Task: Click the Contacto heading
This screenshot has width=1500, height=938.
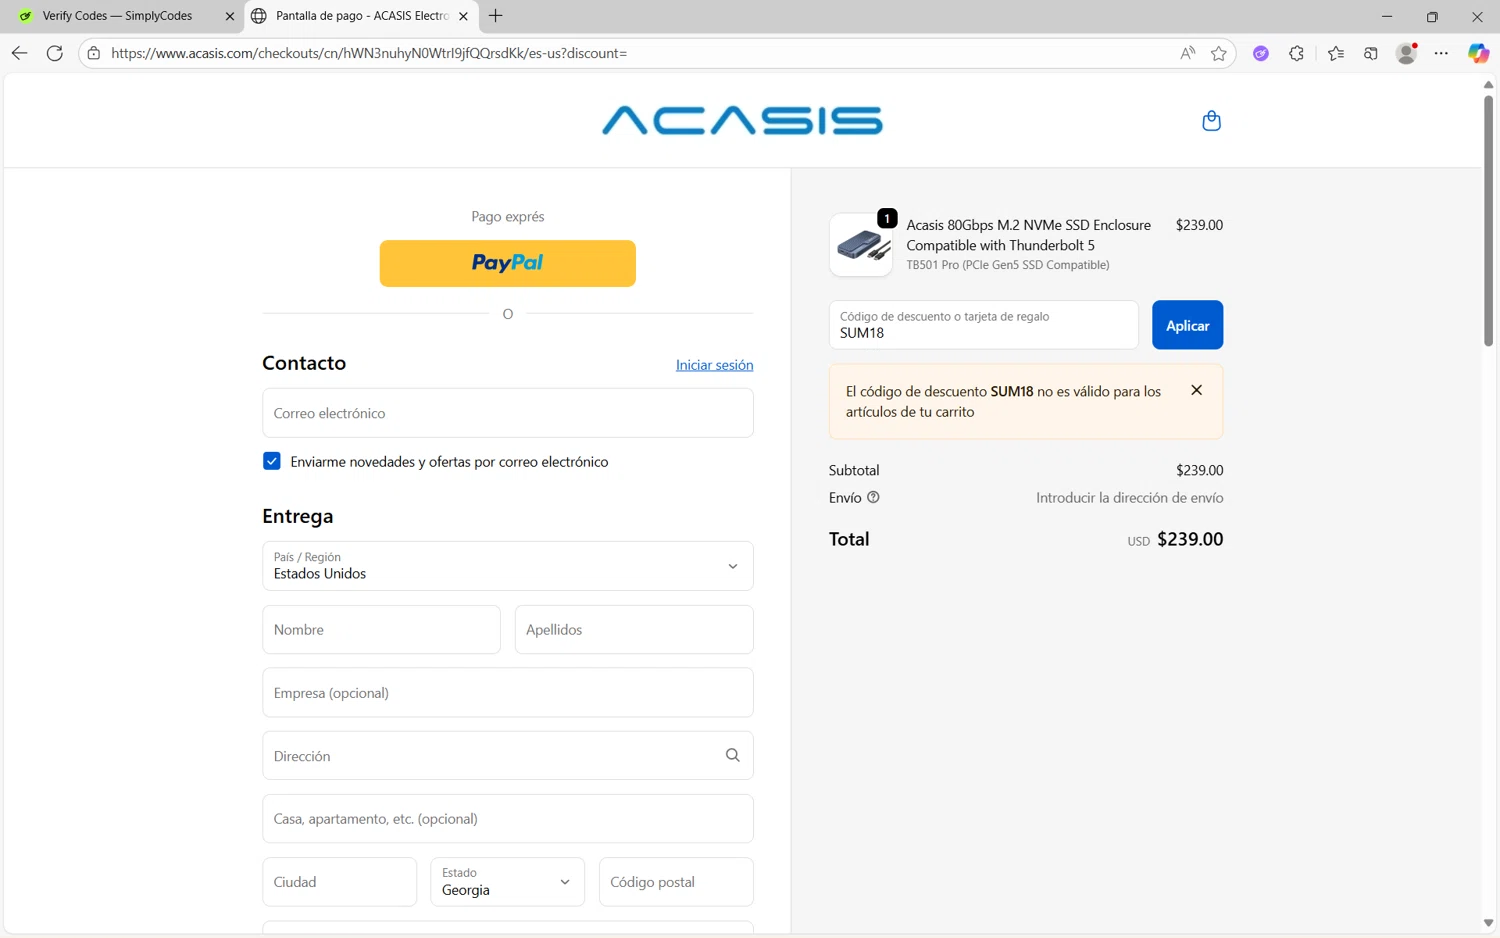Action: click(x=304, y=363)
